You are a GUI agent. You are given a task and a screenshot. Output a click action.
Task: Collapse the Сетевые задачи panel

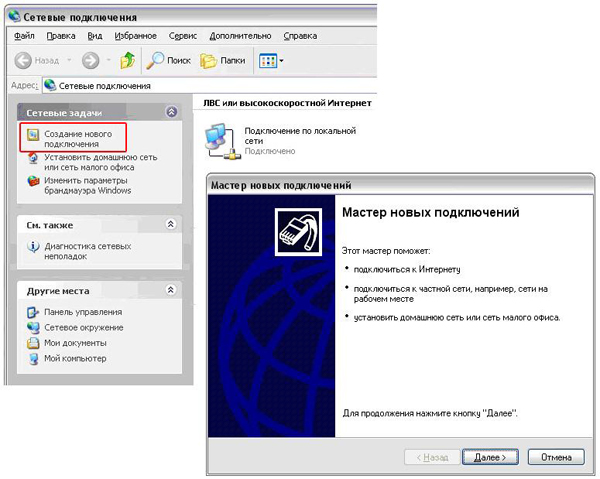click(x=171, y=112)
